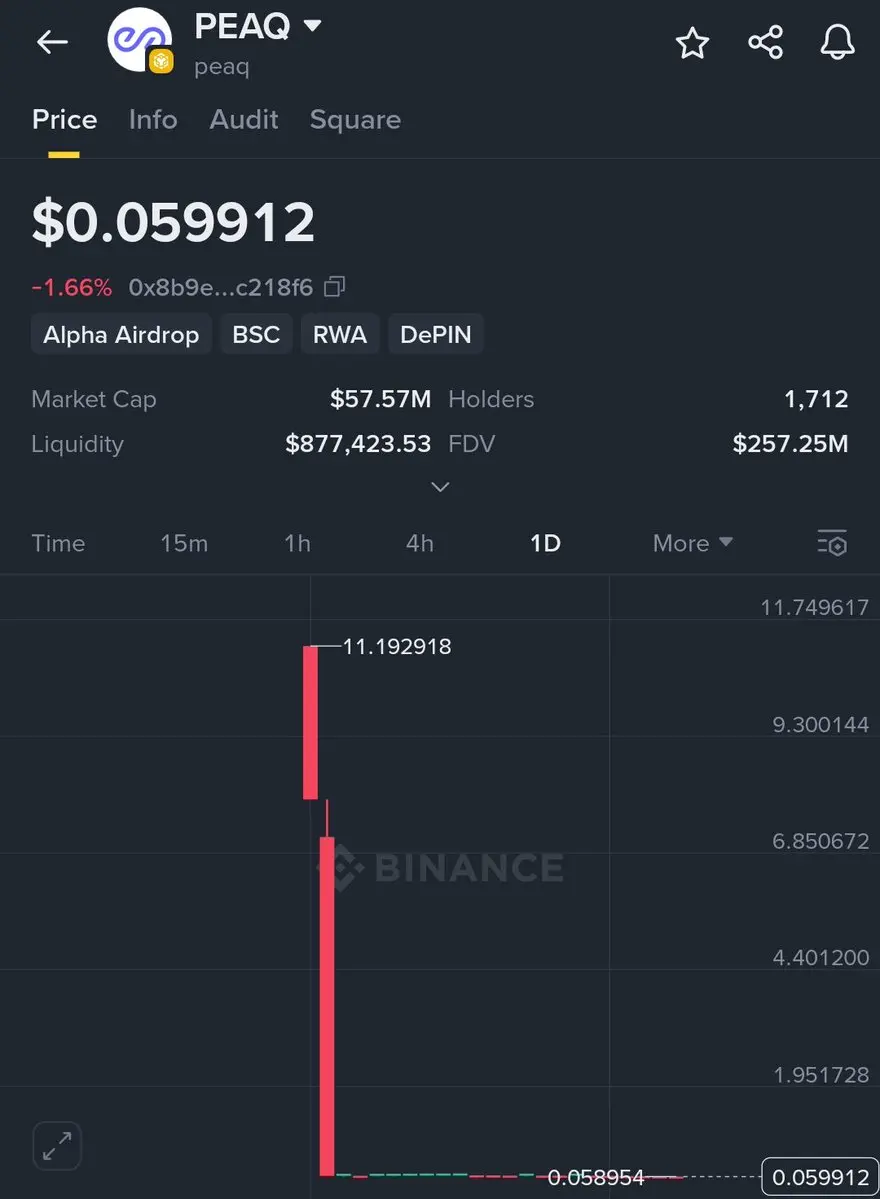Select the 4h chart interval
This screenshot has width=880, height=1199.
(x=420, y=543)
